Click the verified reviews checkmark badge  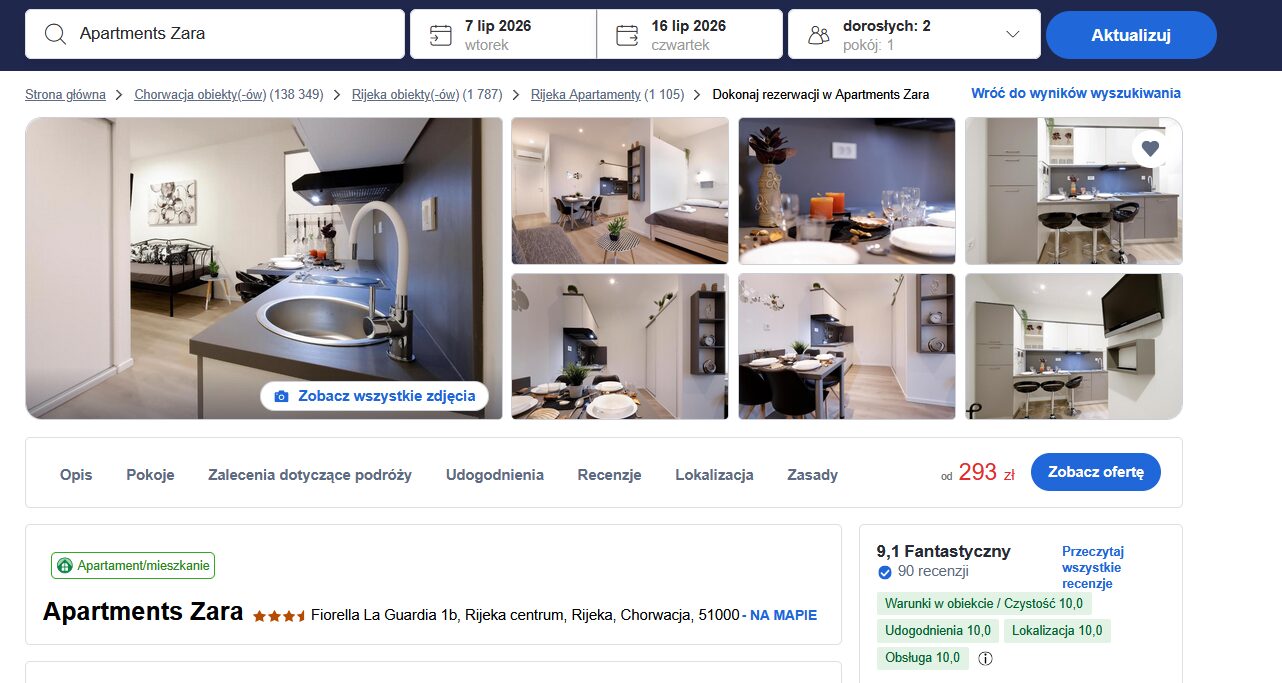(884, 572)
